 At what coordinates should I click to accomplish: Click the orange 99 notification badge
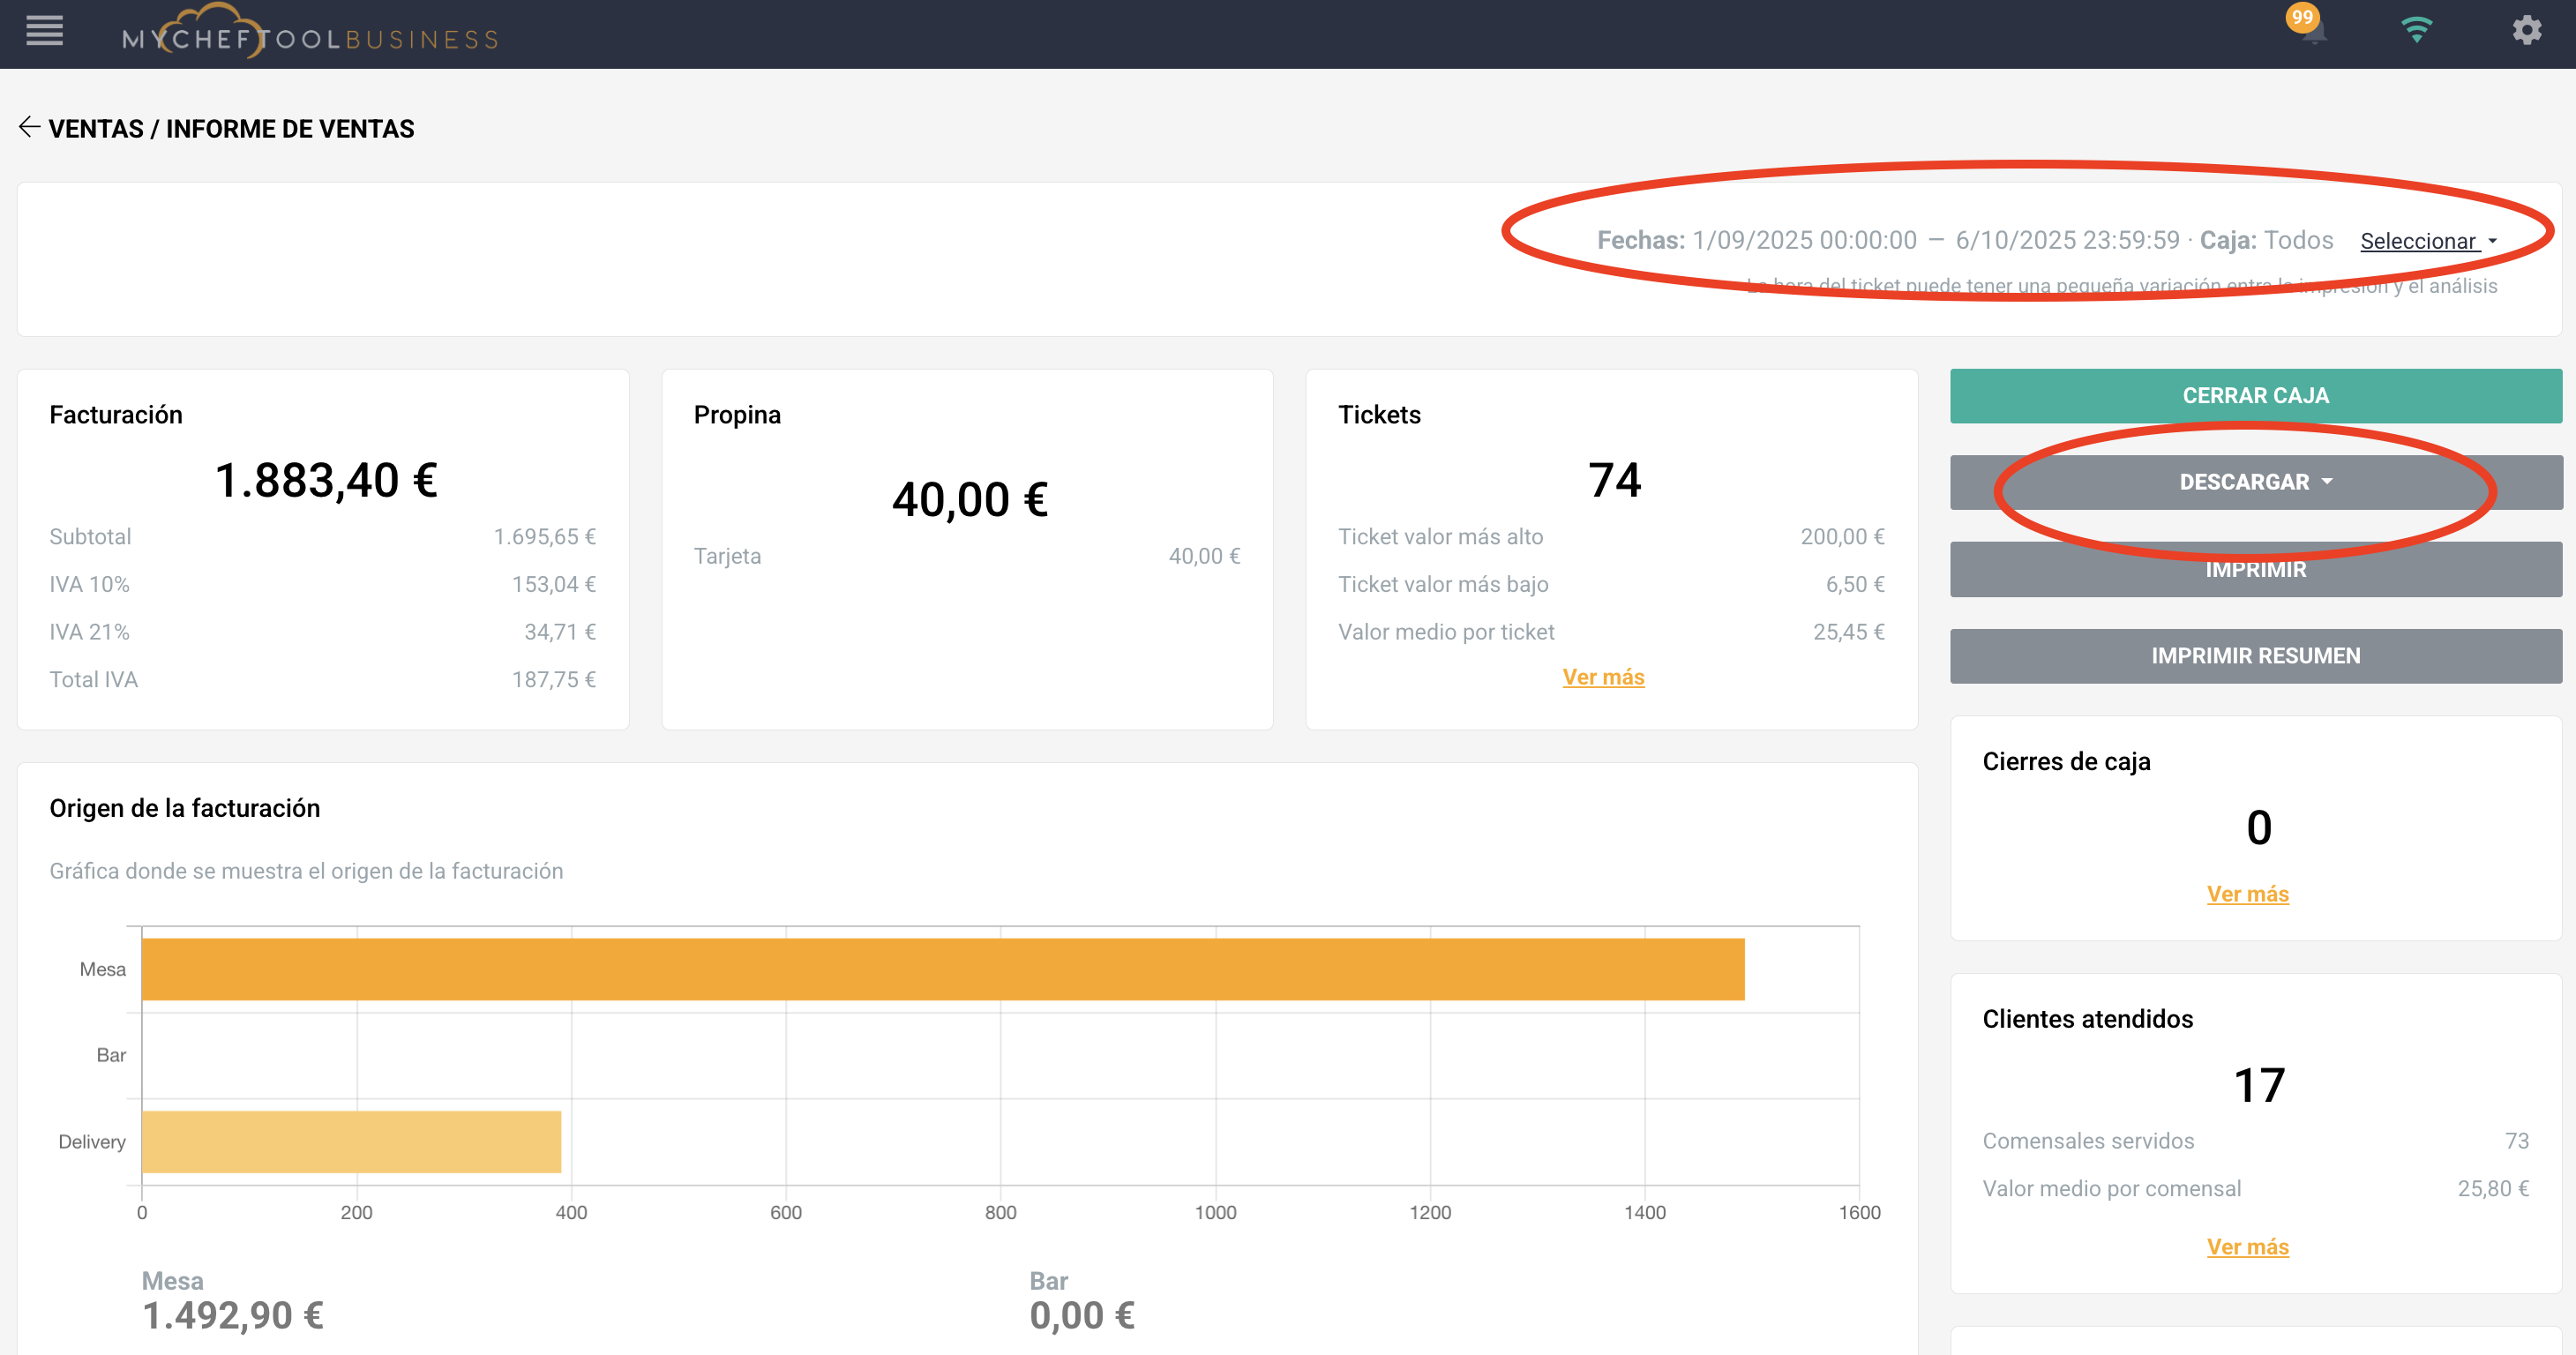coord(2302,17)
